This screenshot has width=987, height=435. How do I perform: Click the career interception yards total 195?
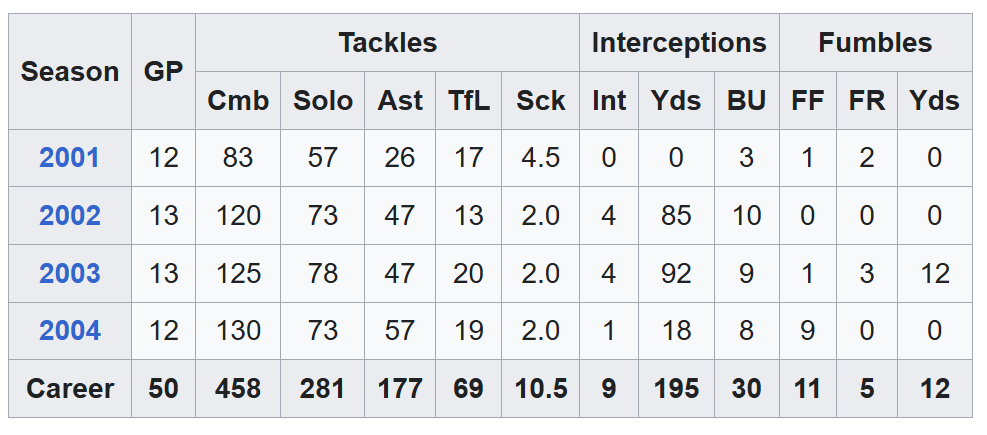tap(676, 388)
